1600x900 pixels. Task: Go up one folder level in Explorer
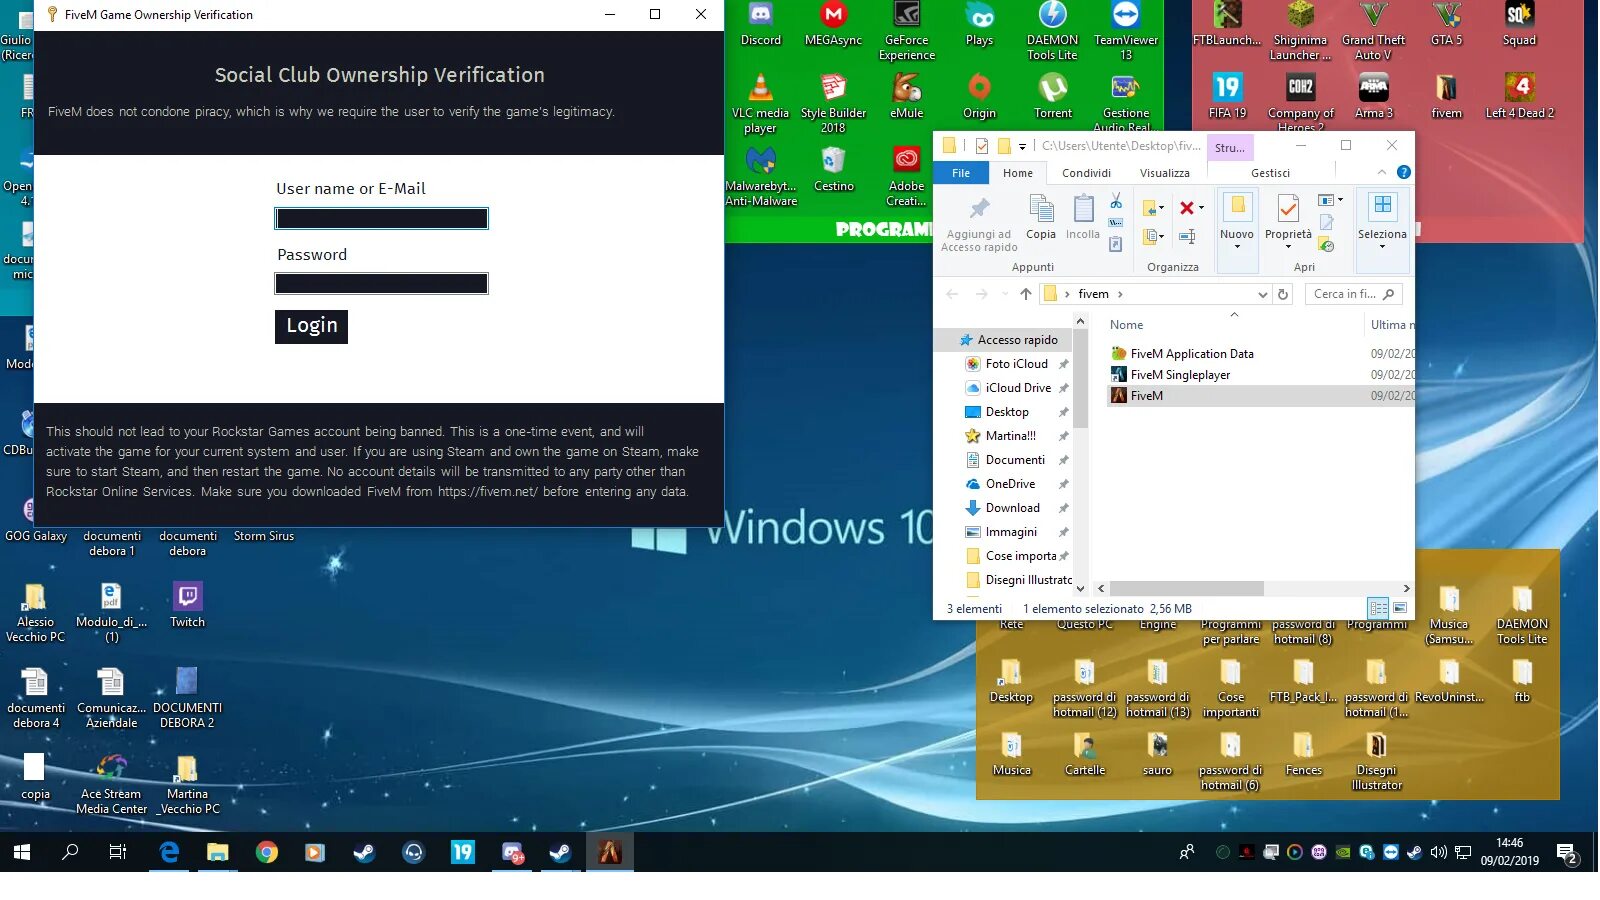click(1025, 294)
